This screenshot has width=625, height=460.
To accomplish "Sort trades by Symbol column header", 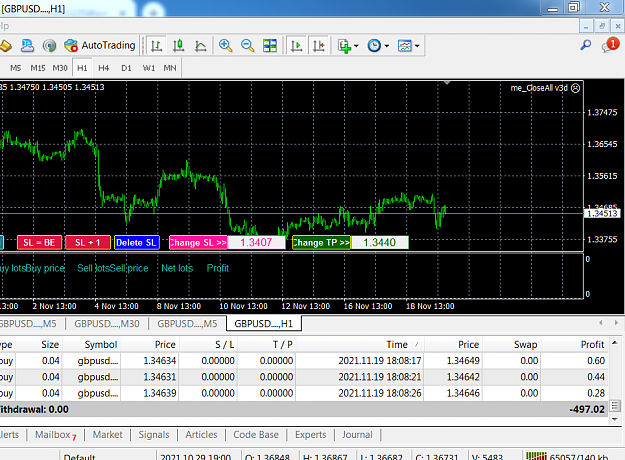I will click(x=92, y=344).
